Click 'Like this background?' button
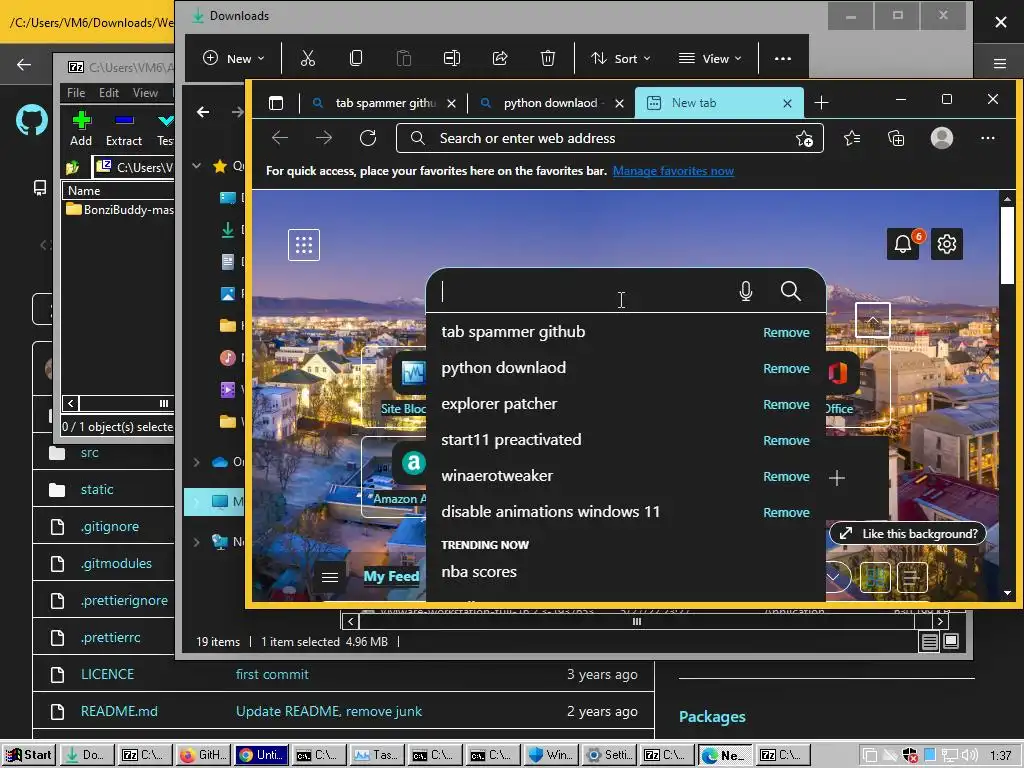 click(x=908, y=534)
